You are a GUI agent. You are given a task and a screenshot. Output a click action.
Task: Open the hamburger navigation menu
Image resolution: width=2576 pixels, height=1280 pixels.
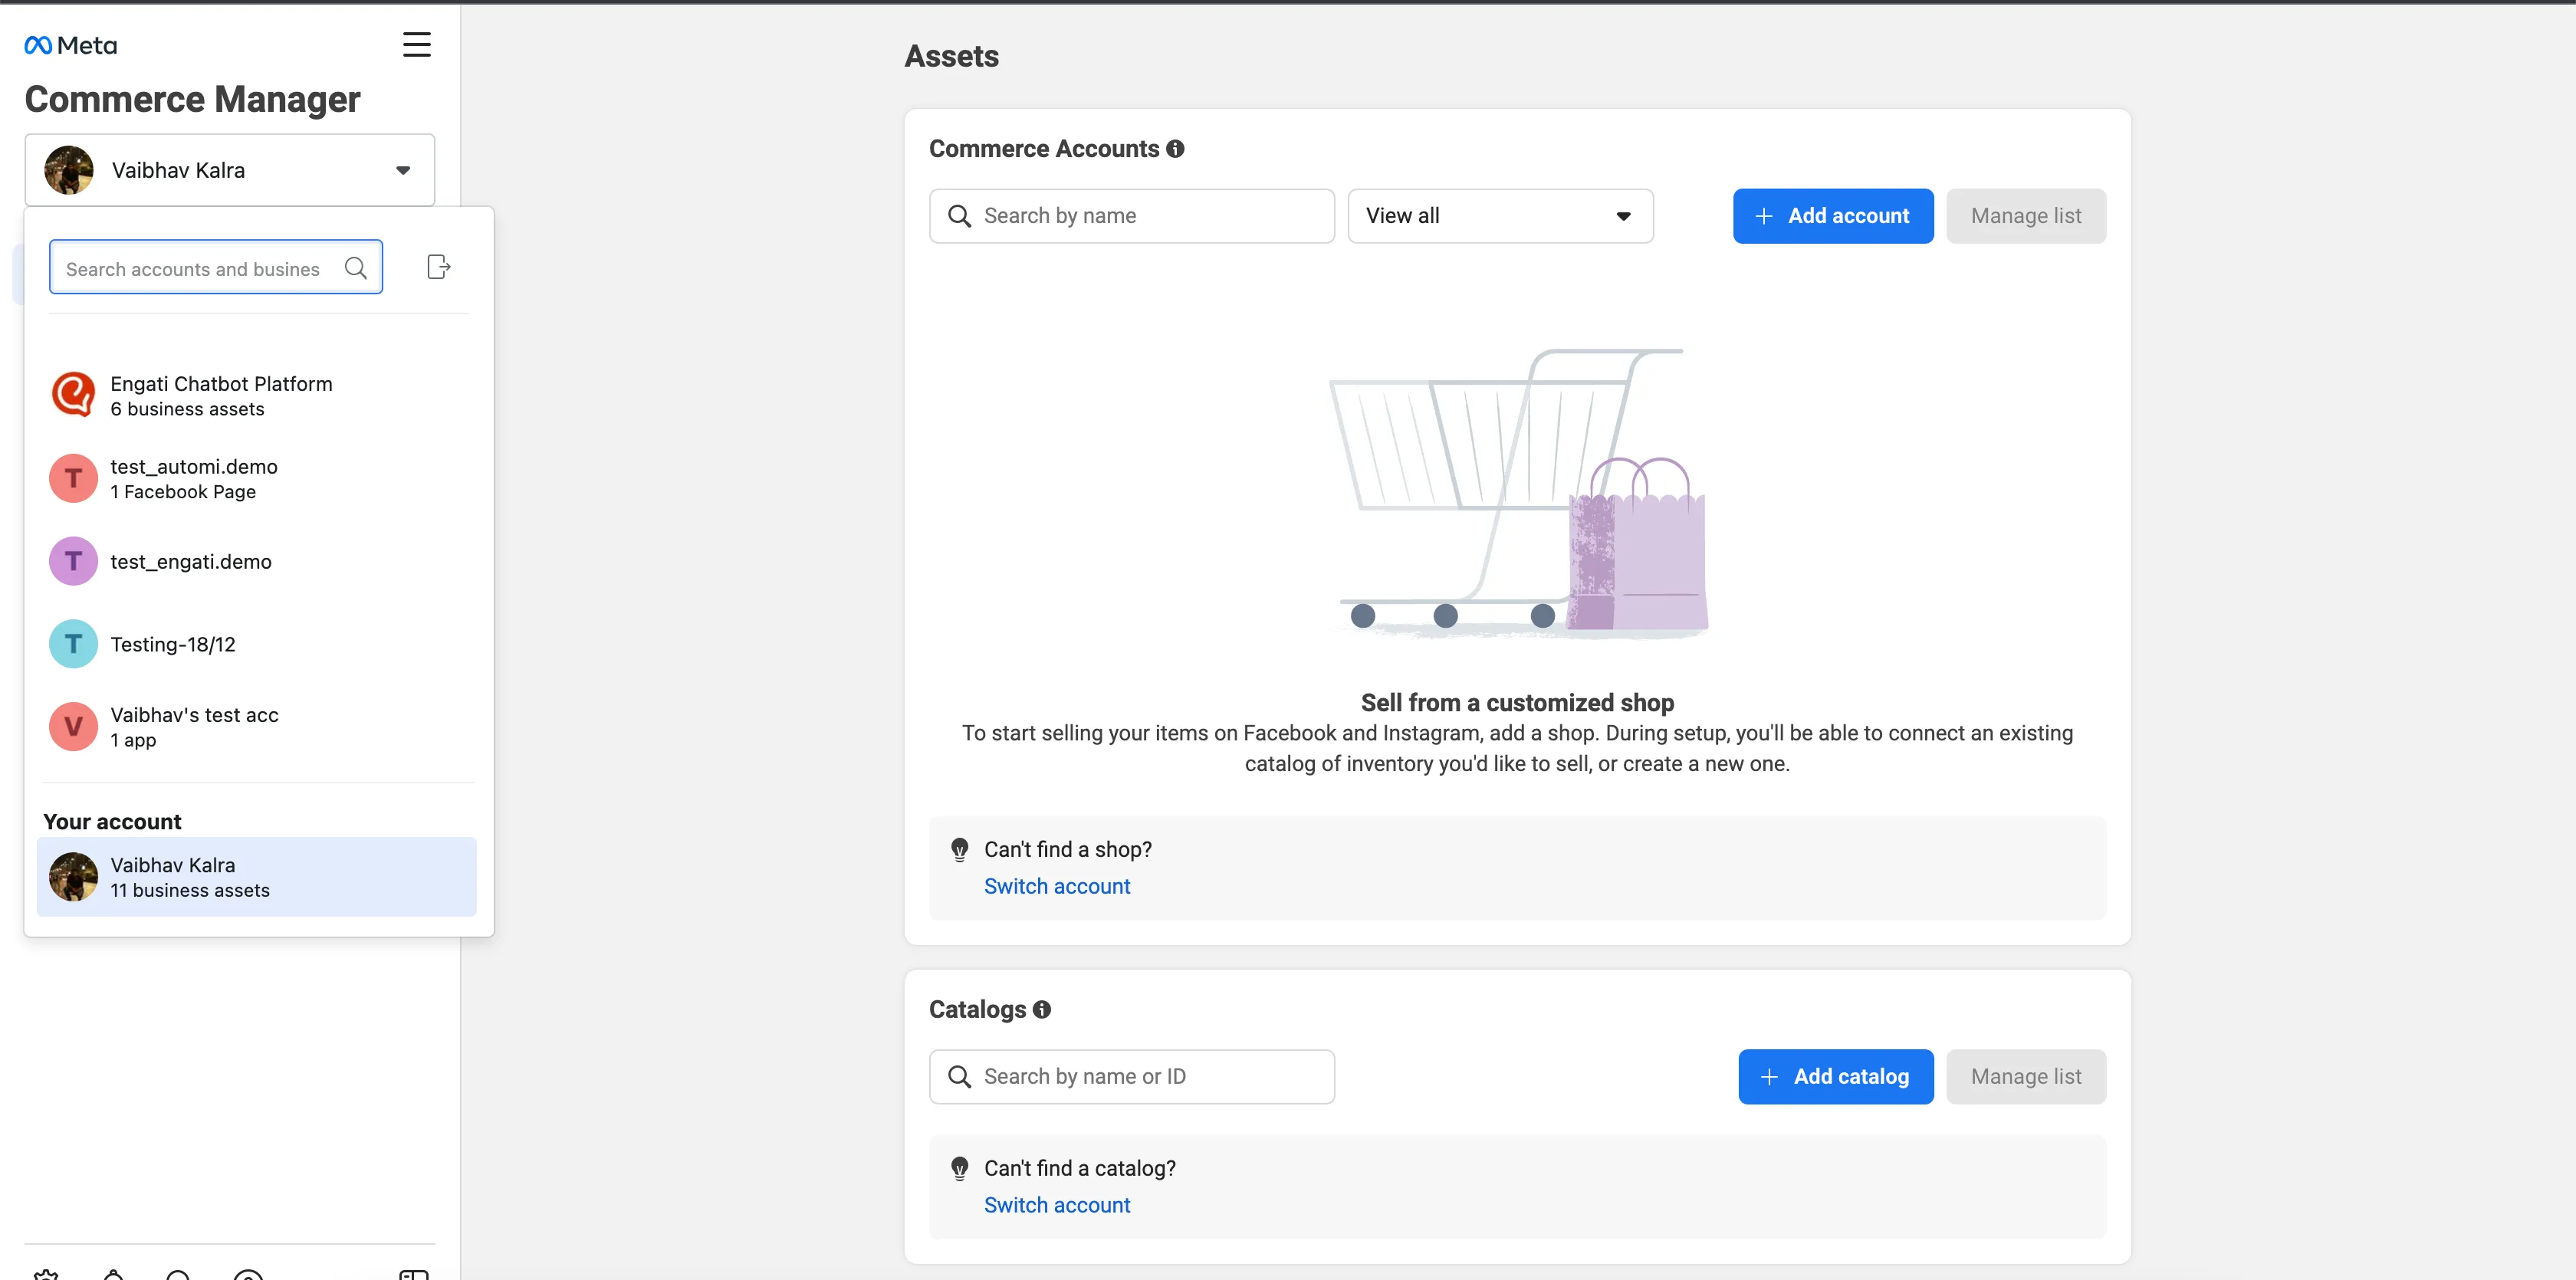click(x=417, y=45)
